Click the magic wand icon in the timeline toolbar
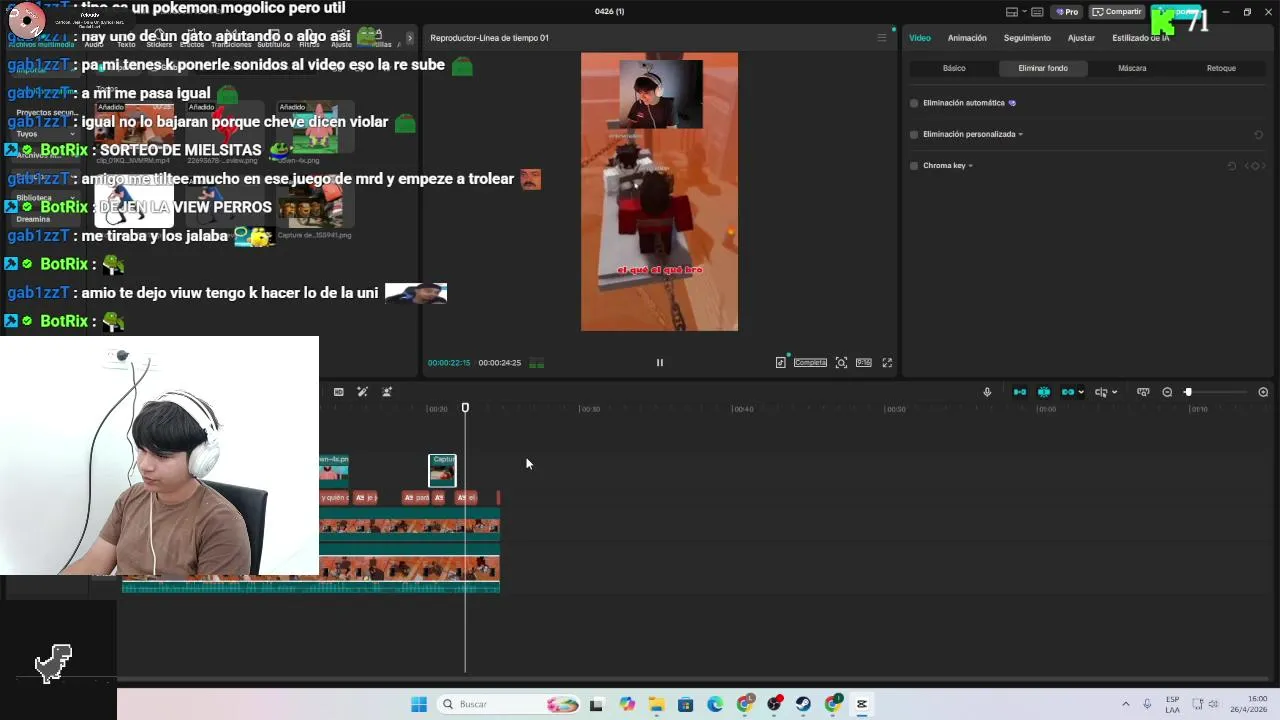The width and height of the screenshot is (1280, 720). [362, 392]
